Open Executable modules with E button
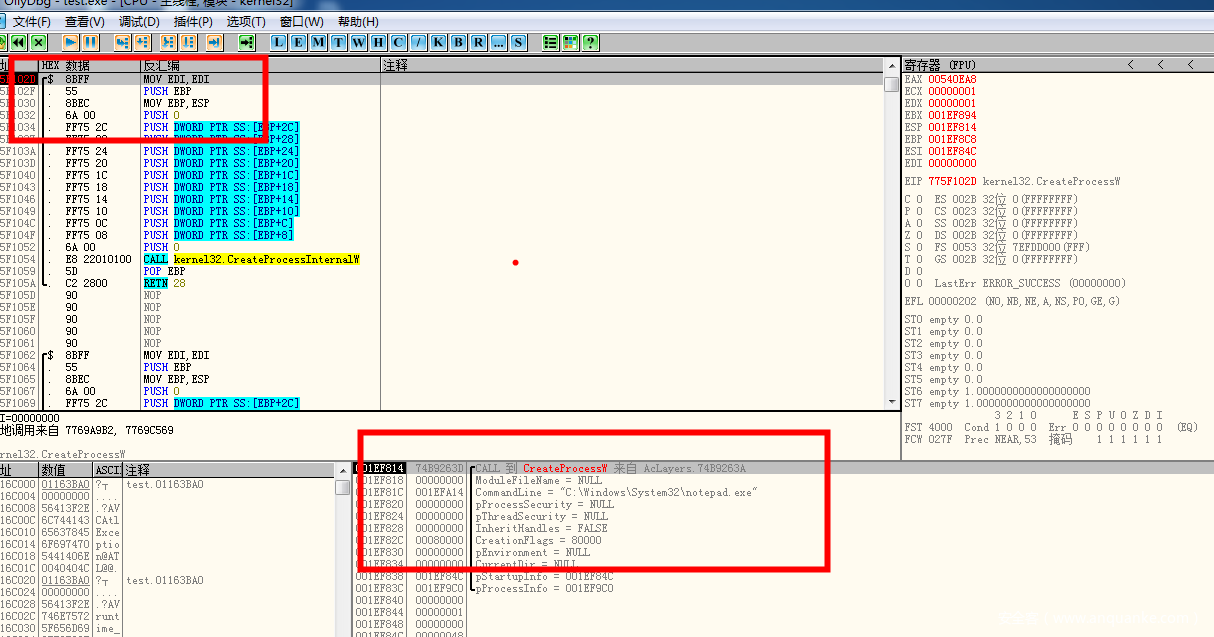Viewport: 1214px width, 637px height. [298, 42]
